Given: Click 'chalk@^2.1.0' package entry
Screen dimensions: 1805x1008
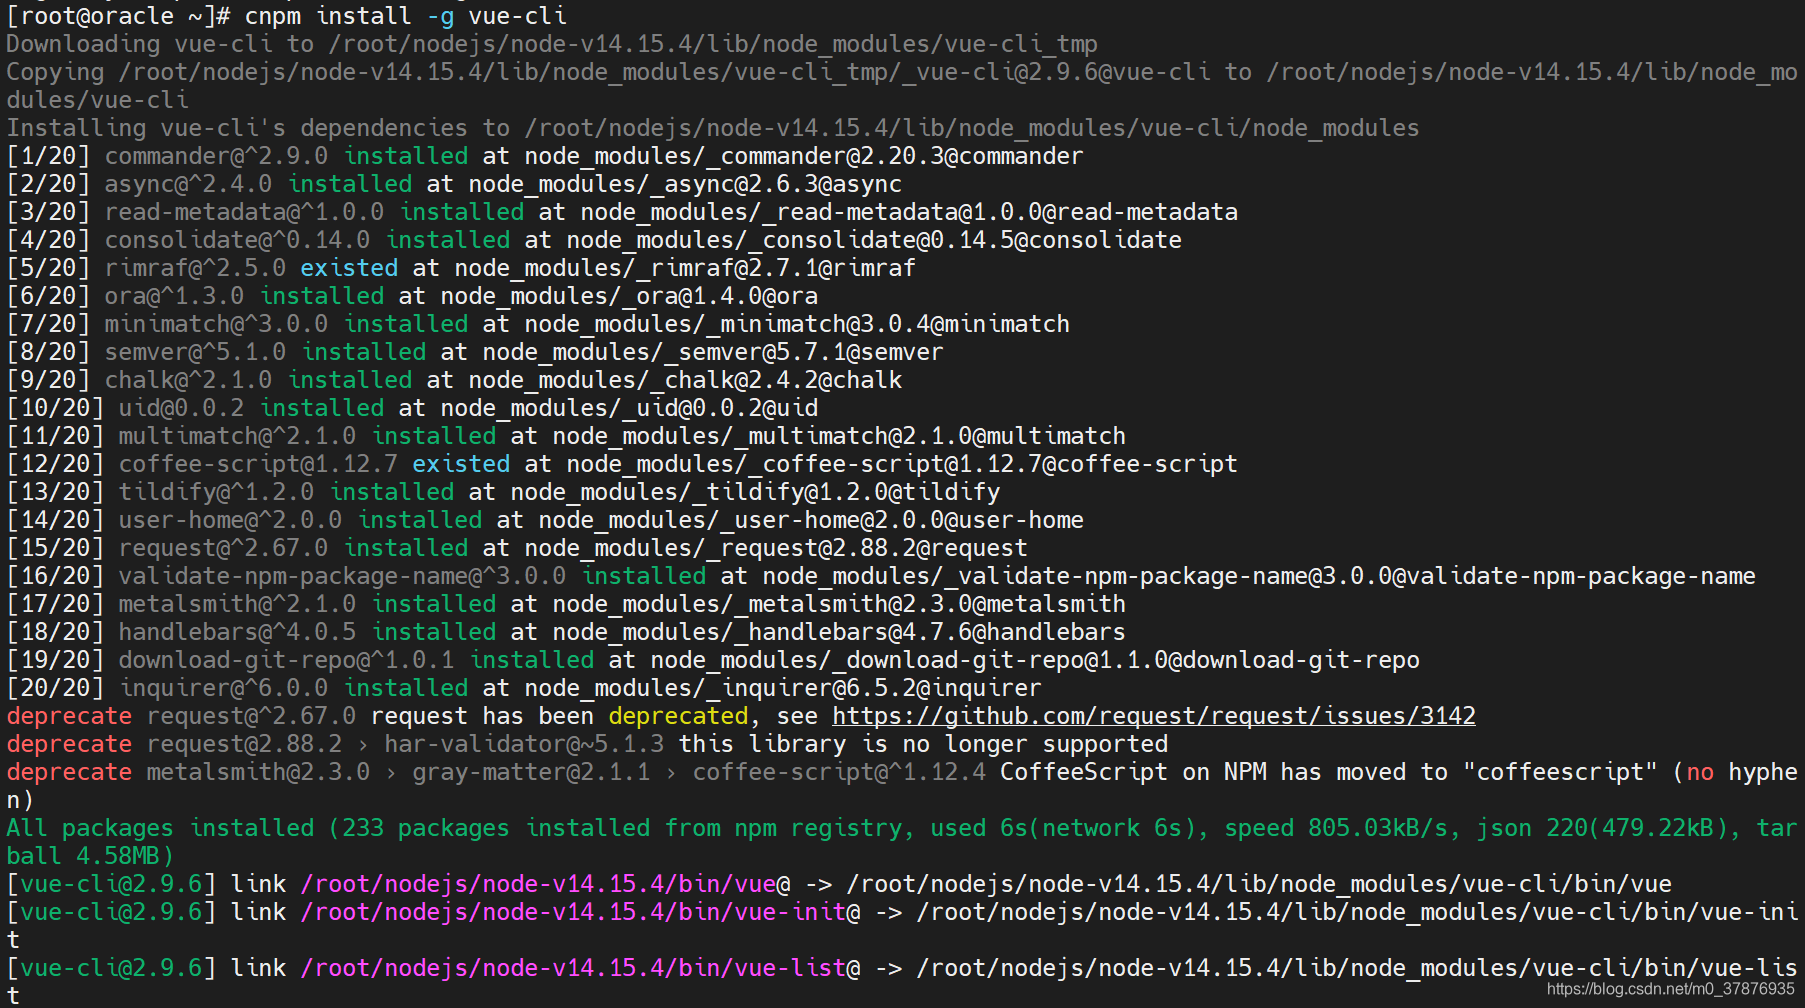Looking at the screenshot, I should coord(188,380).
